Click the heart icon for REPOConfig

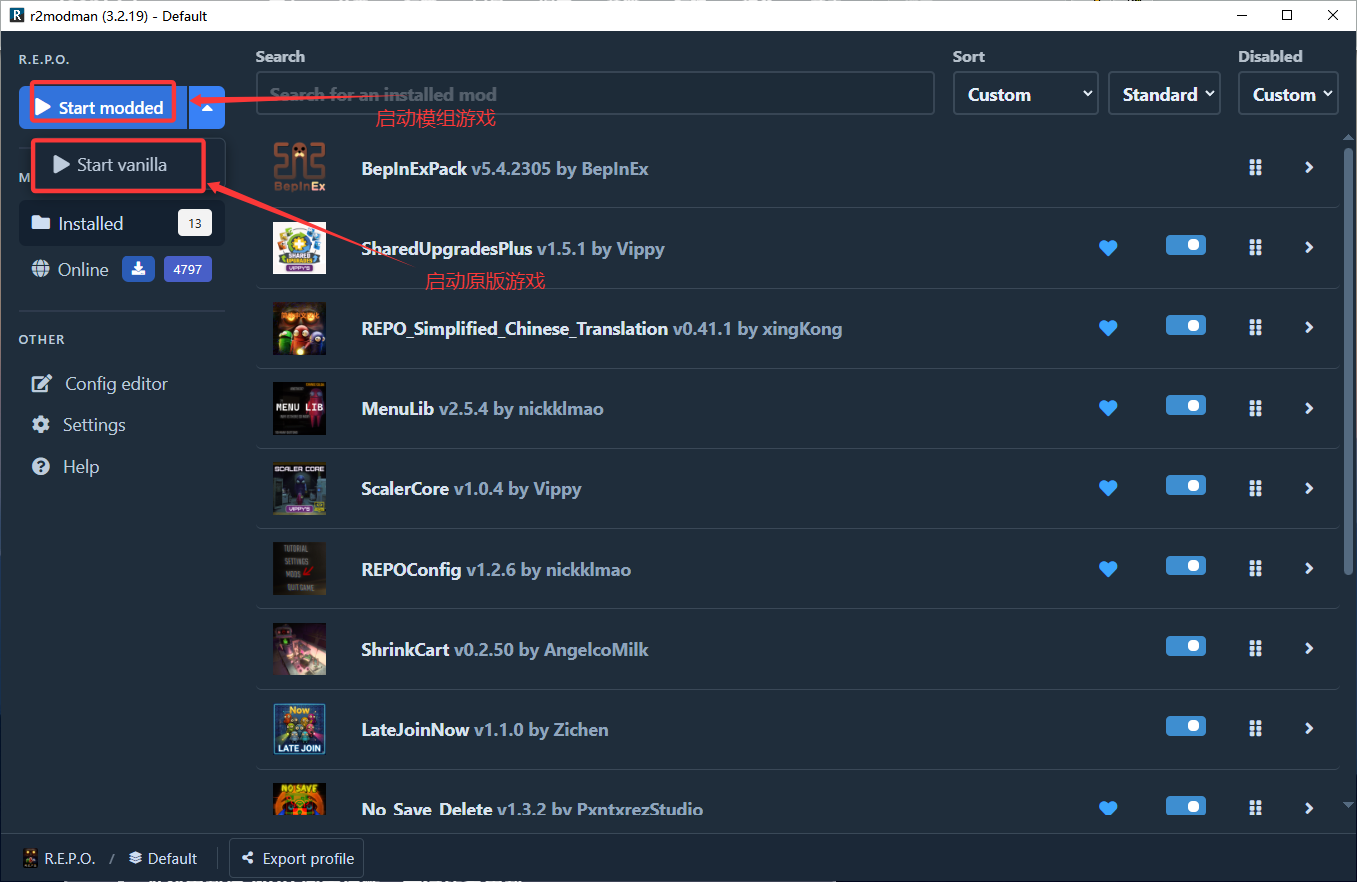[1107, 569]
